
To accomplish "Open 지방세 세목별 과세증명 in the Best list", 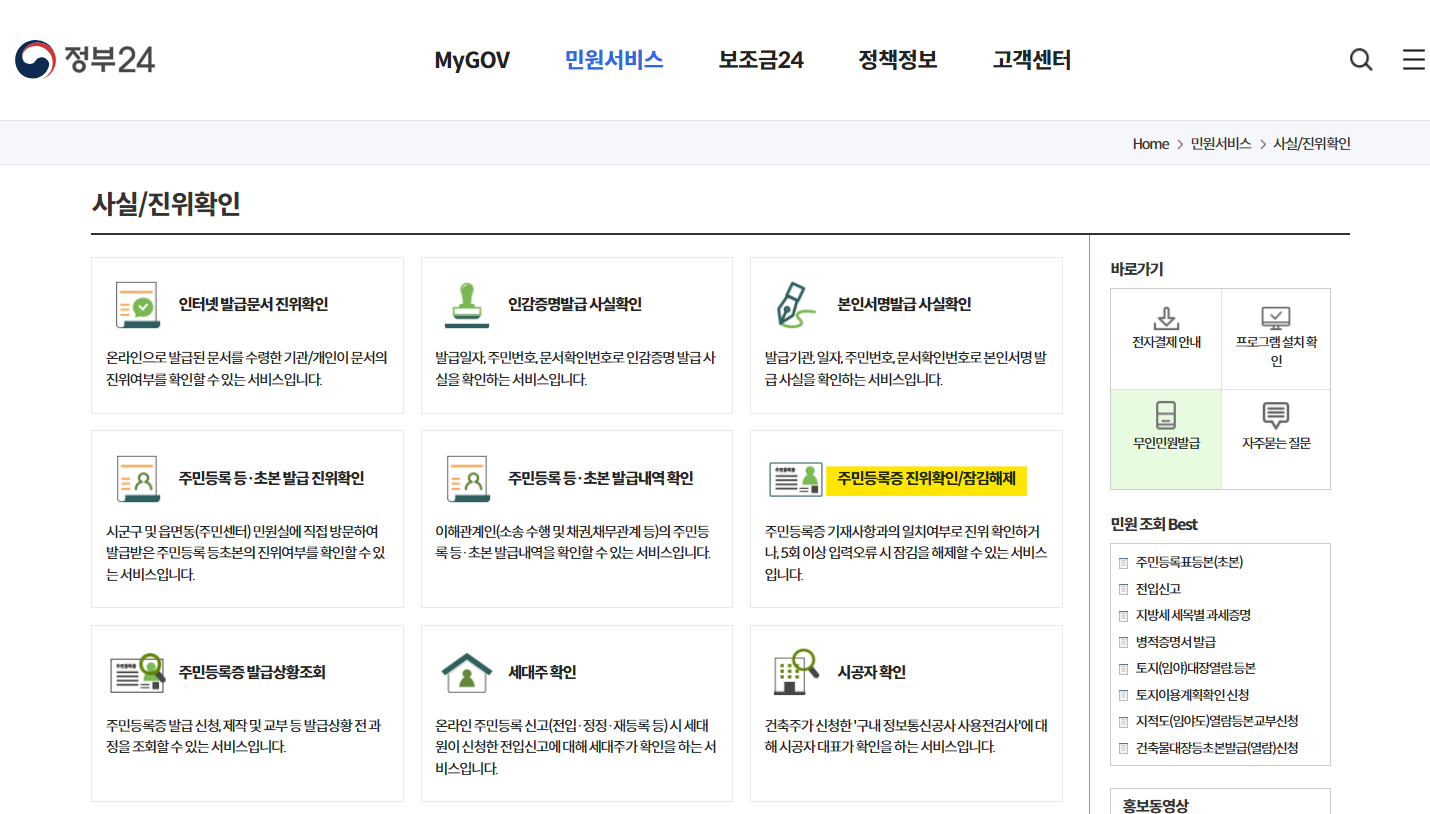I will [x=1193, y=615].
